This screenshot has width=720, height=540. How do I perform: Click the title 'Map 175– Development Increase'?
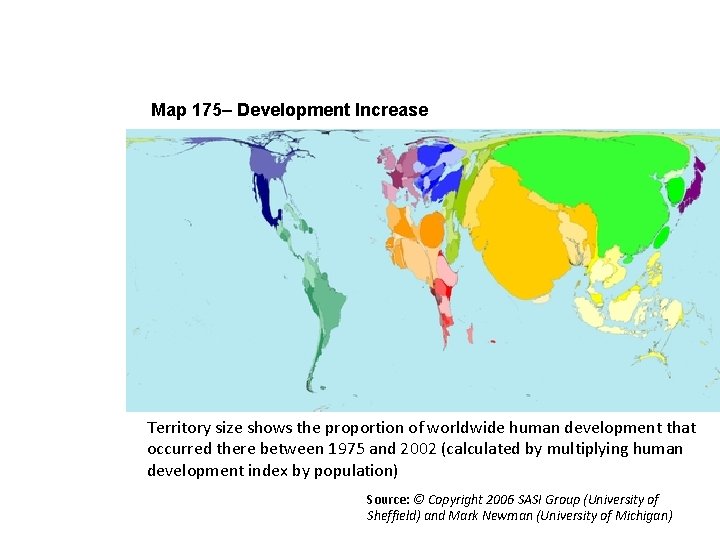[289, 110]
